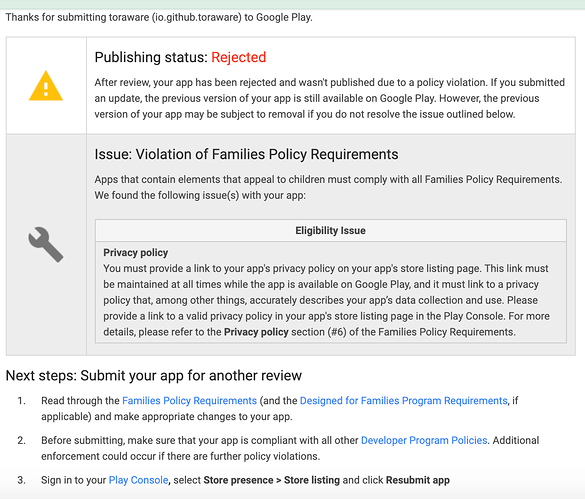The height and width of the screenshot is (499, 585).
Task: Click the Privacy policy heading in issue box
Action: point(136,253)
